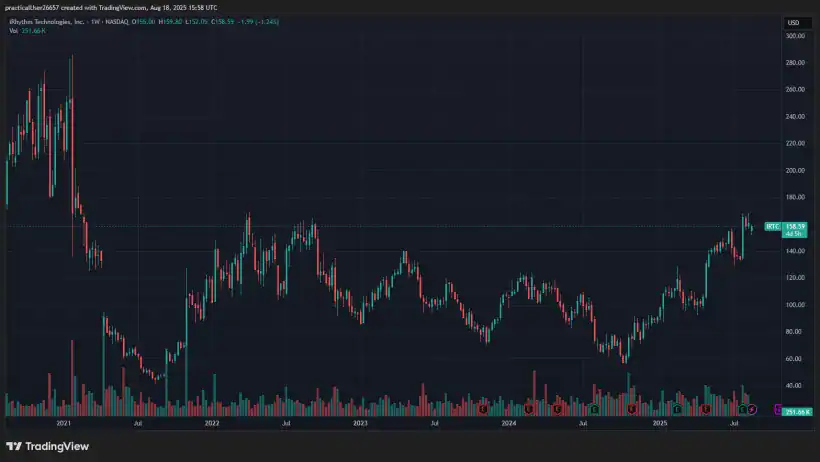Click the 2023 label on time axis

click(x=360, y=424)
